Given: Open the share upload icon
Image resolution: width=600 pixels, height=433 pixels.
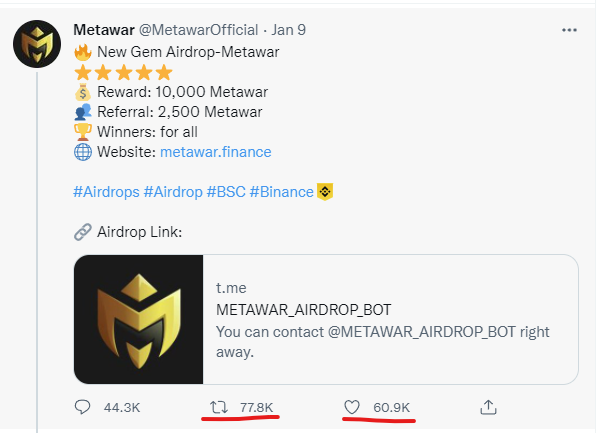Looking at the screenshot, I should point(488,407).
